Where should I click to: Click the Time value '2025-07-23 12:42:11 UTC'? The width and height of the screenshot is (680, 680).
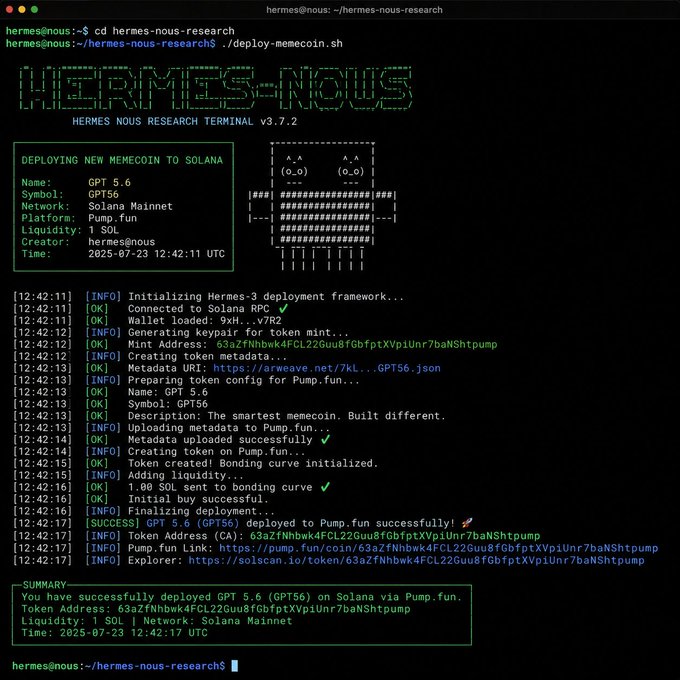pyautogui.click(x=156, y=254)
